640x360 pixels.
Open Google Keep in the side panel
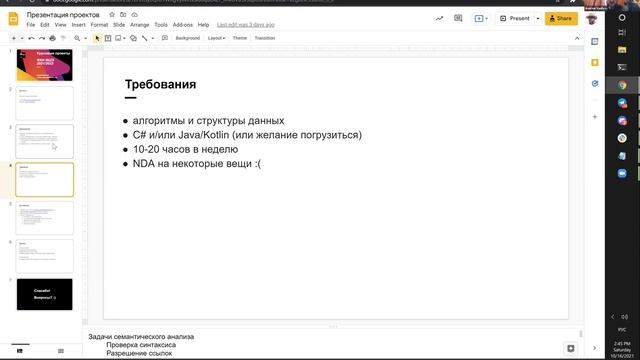[595, 62]
